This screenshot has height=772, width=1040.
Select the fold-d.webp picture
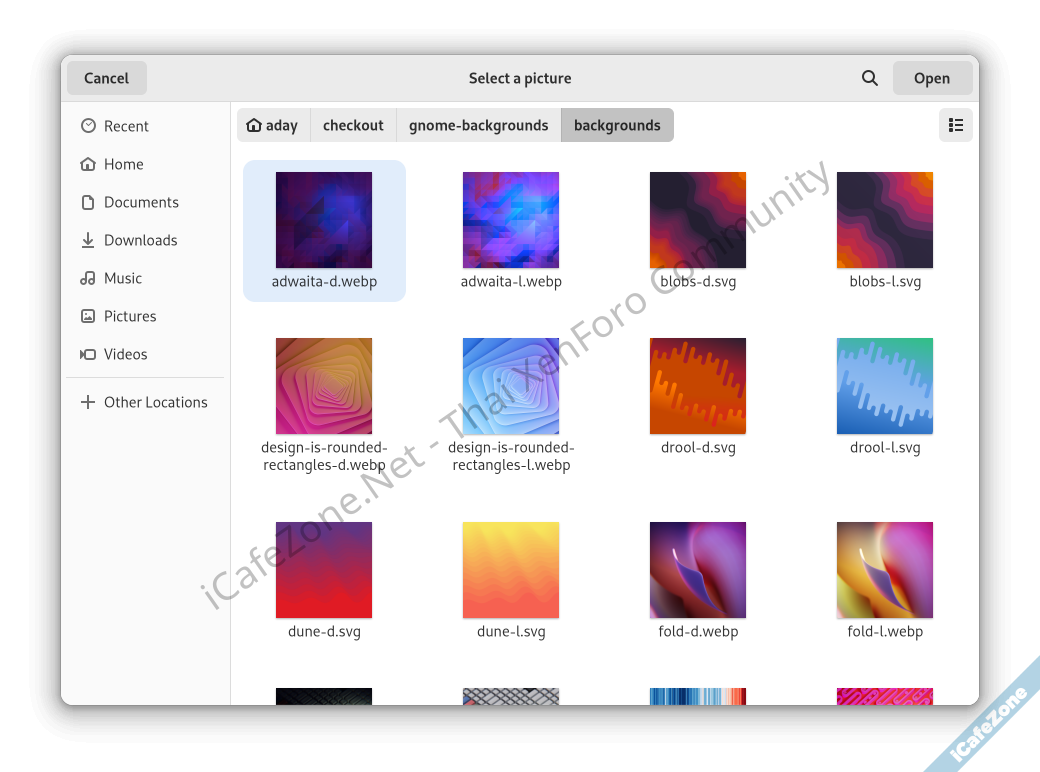tap(698, 570)
